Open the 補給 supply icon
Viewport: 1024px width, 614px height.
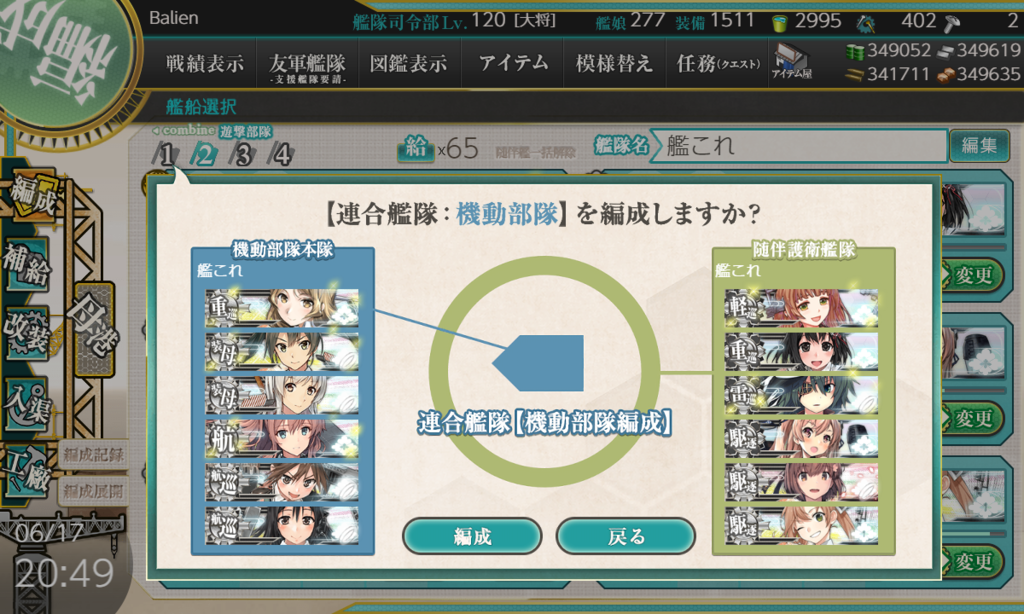pos(27,265)
